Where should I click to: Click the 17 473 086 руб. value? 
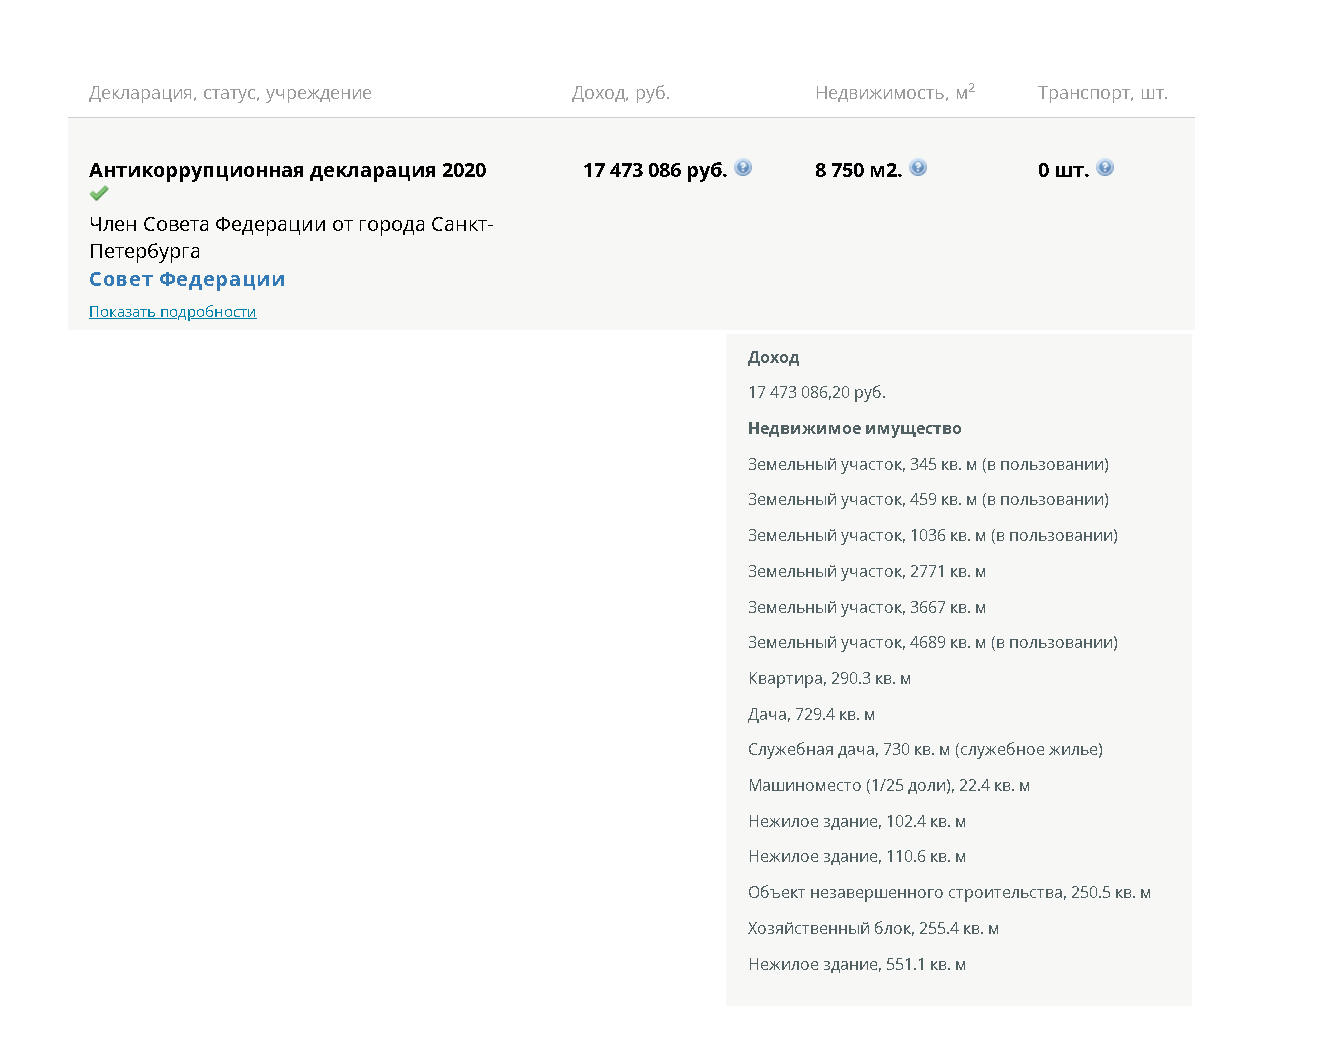click(655, 170)
